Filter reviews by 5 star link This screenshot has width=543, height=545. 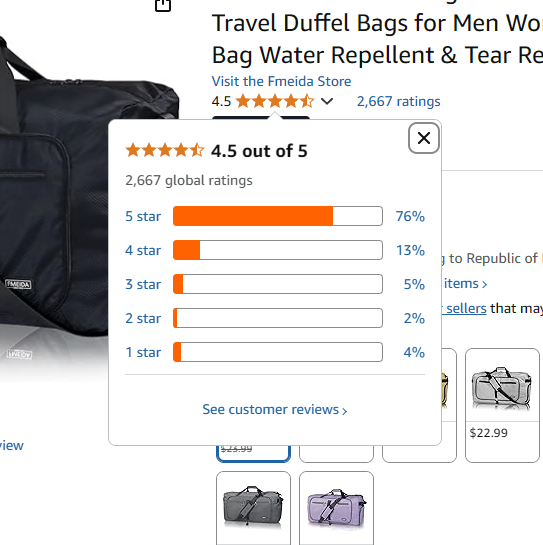point(143,216)
